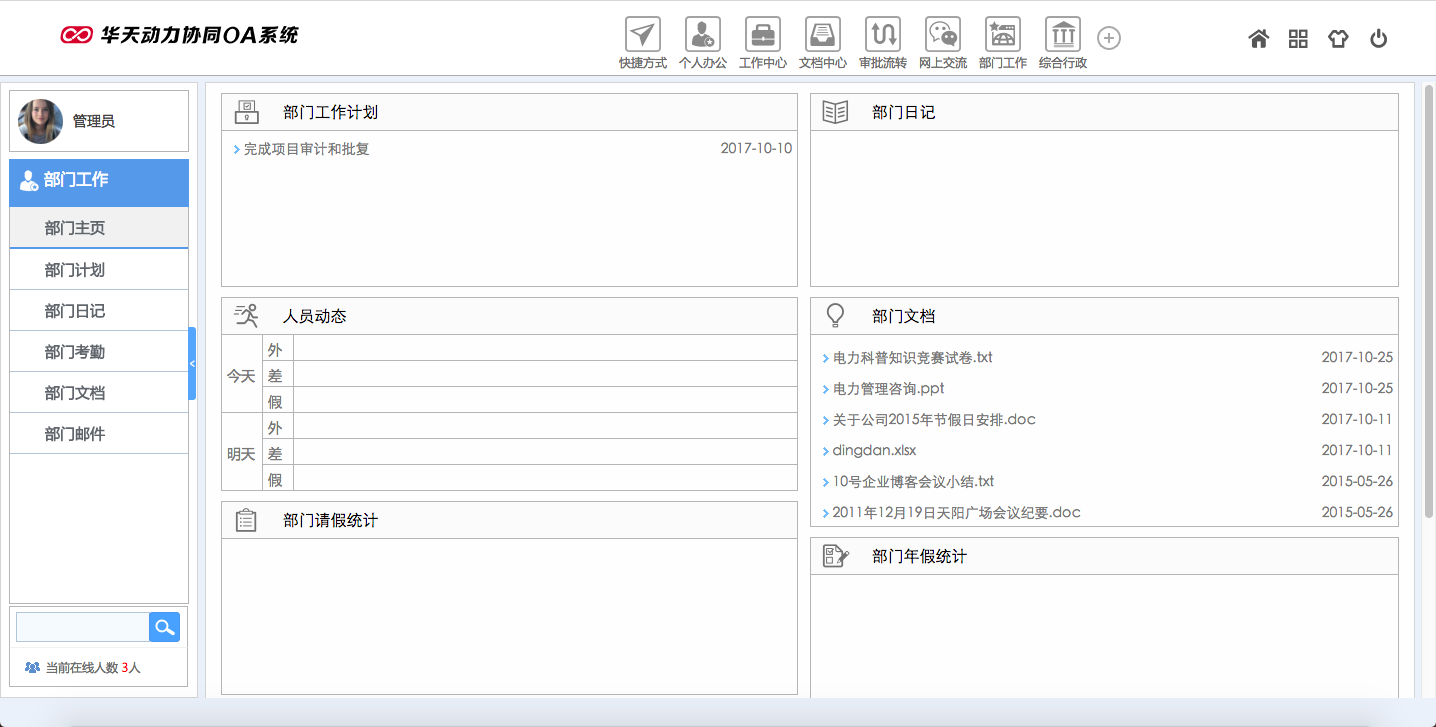This screenshot has height=727, width=1436.
Task: Click the gift notification icon
Action: (x=1338, y=38)
